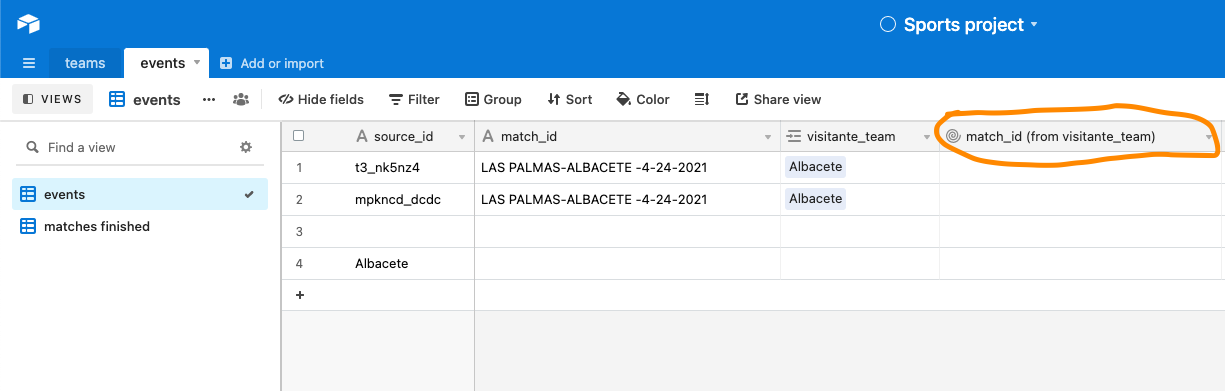Click the linked-record icon in visitante_team header
This screenshot has height=391, width=1225.
pyautogui.click(x=795, y=136)
